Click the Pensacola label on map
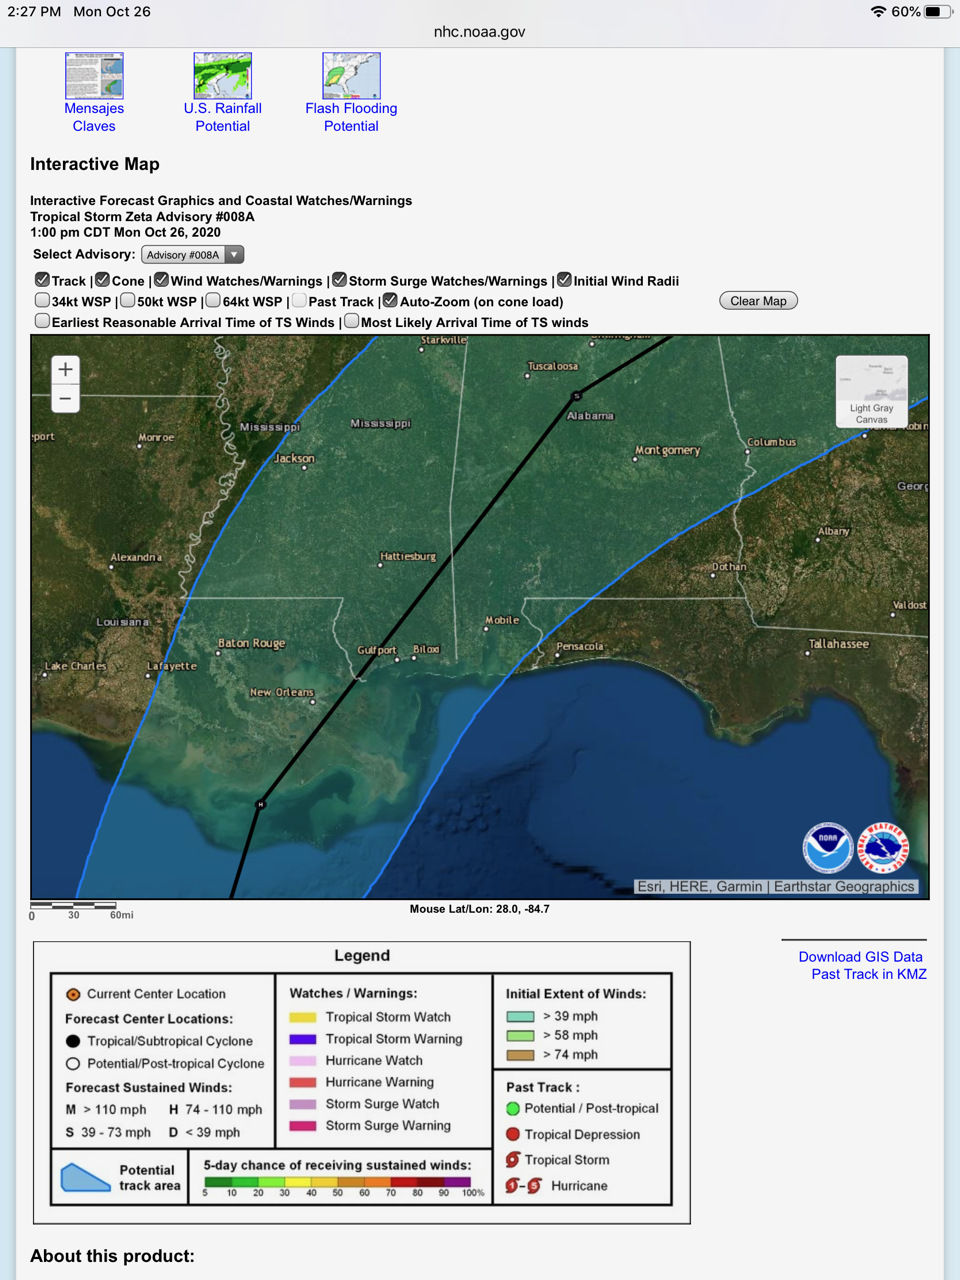 (580, 646)
